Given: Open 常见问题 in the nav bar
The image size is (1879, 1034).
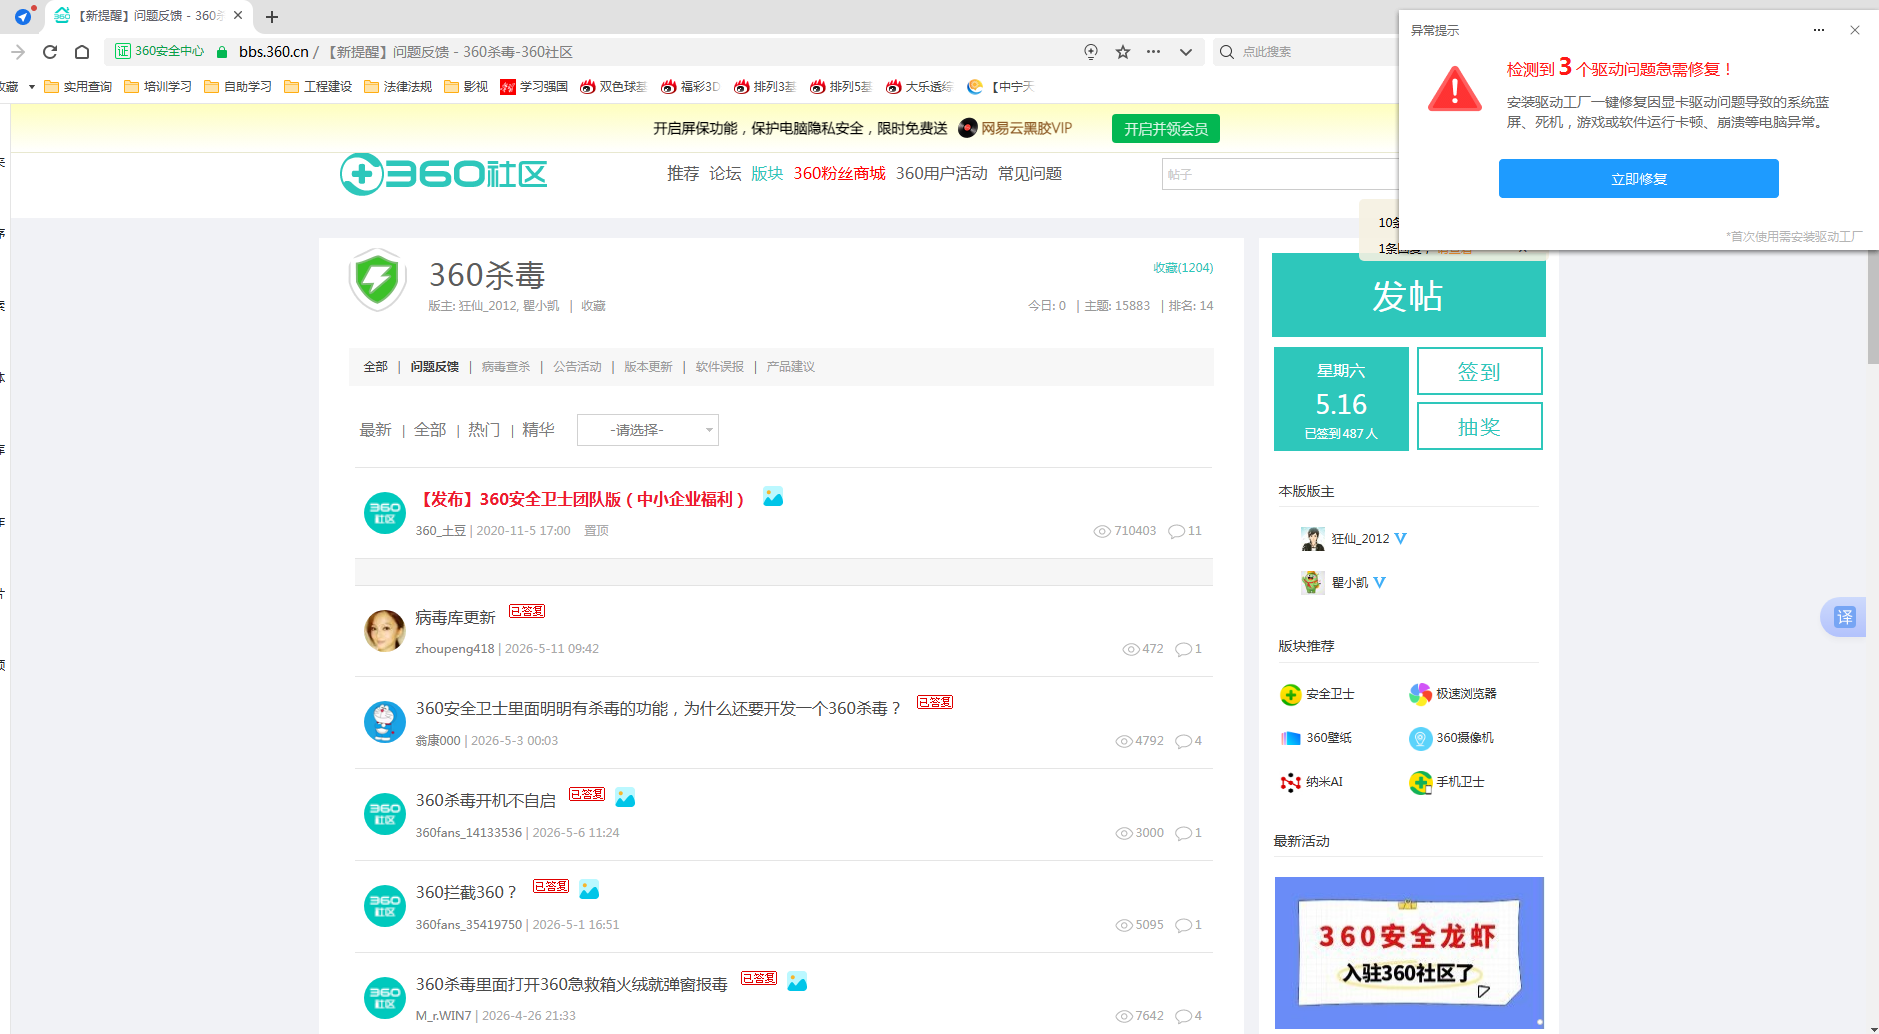Looking at the screenshot, I should point(1030,174).
